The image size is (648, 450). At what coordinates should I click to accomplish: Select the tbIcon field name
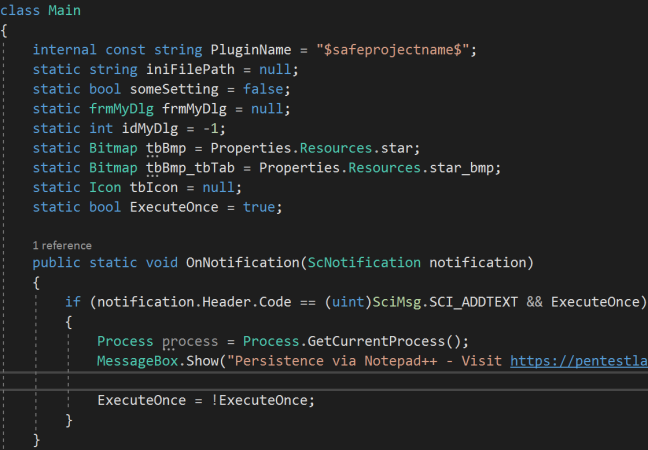pyautogui.click(x=154, y=188)
